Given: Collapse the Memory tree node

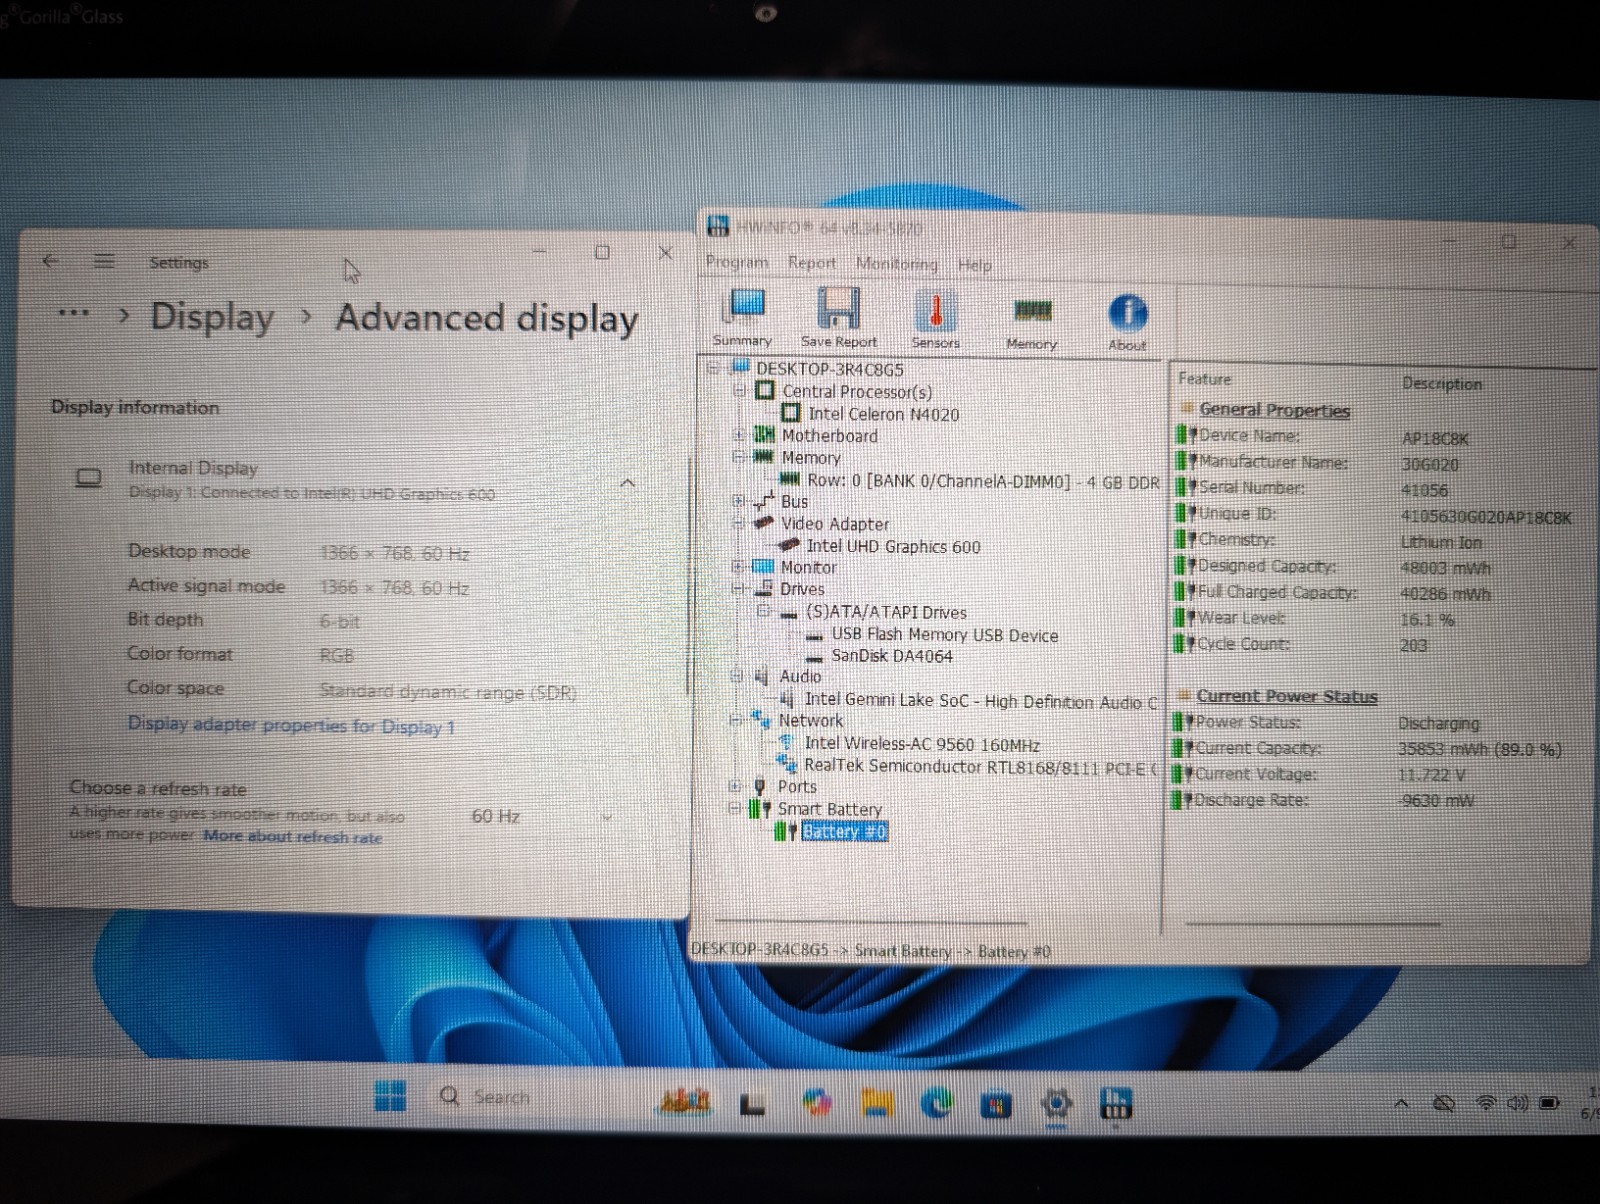Looking at the screenshot, I should pyautogui.click(x=739, y=457).
